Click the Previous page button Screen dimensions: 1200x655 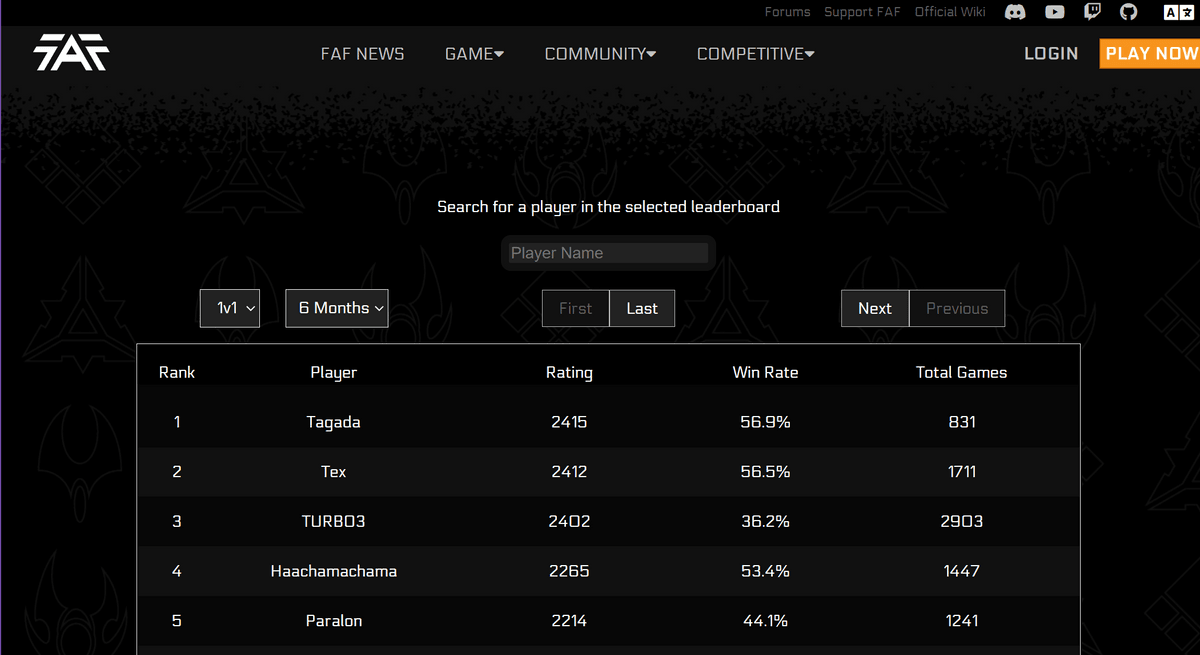click(957, 308)
